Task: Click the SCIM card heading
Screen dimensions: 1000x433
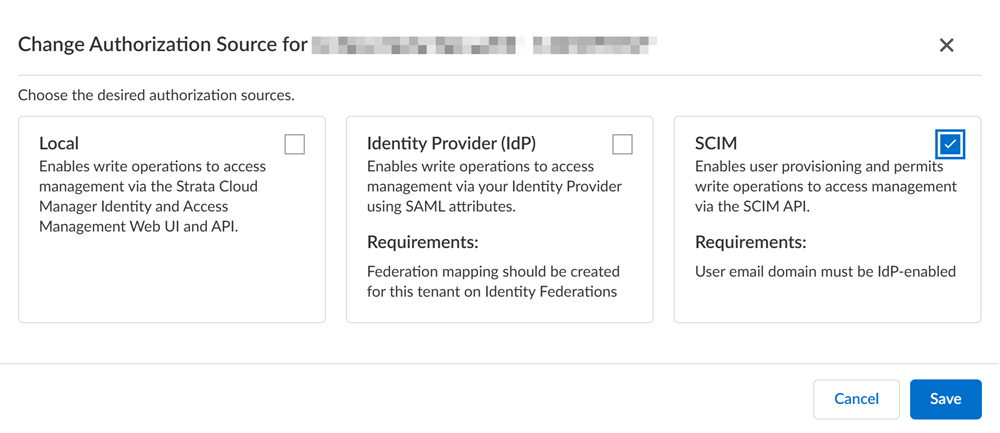Action: point(716,144)
